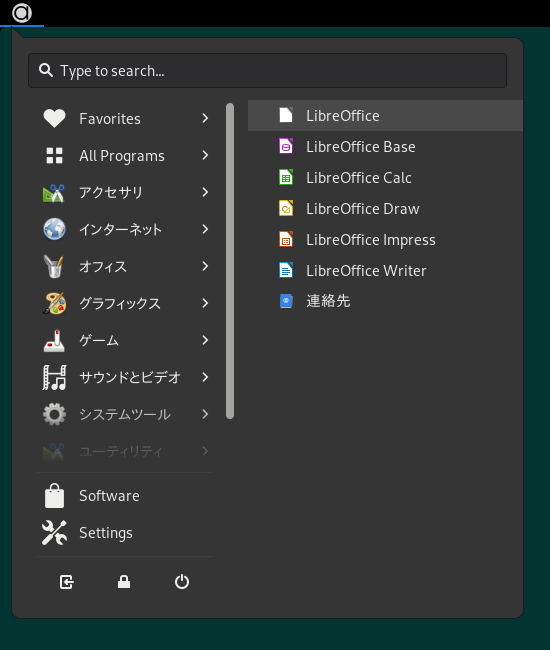Viewport: 550px width, 650px height.
Task: Click the Arc Menu launcher icon in top panel
Action: pos(22,13)
